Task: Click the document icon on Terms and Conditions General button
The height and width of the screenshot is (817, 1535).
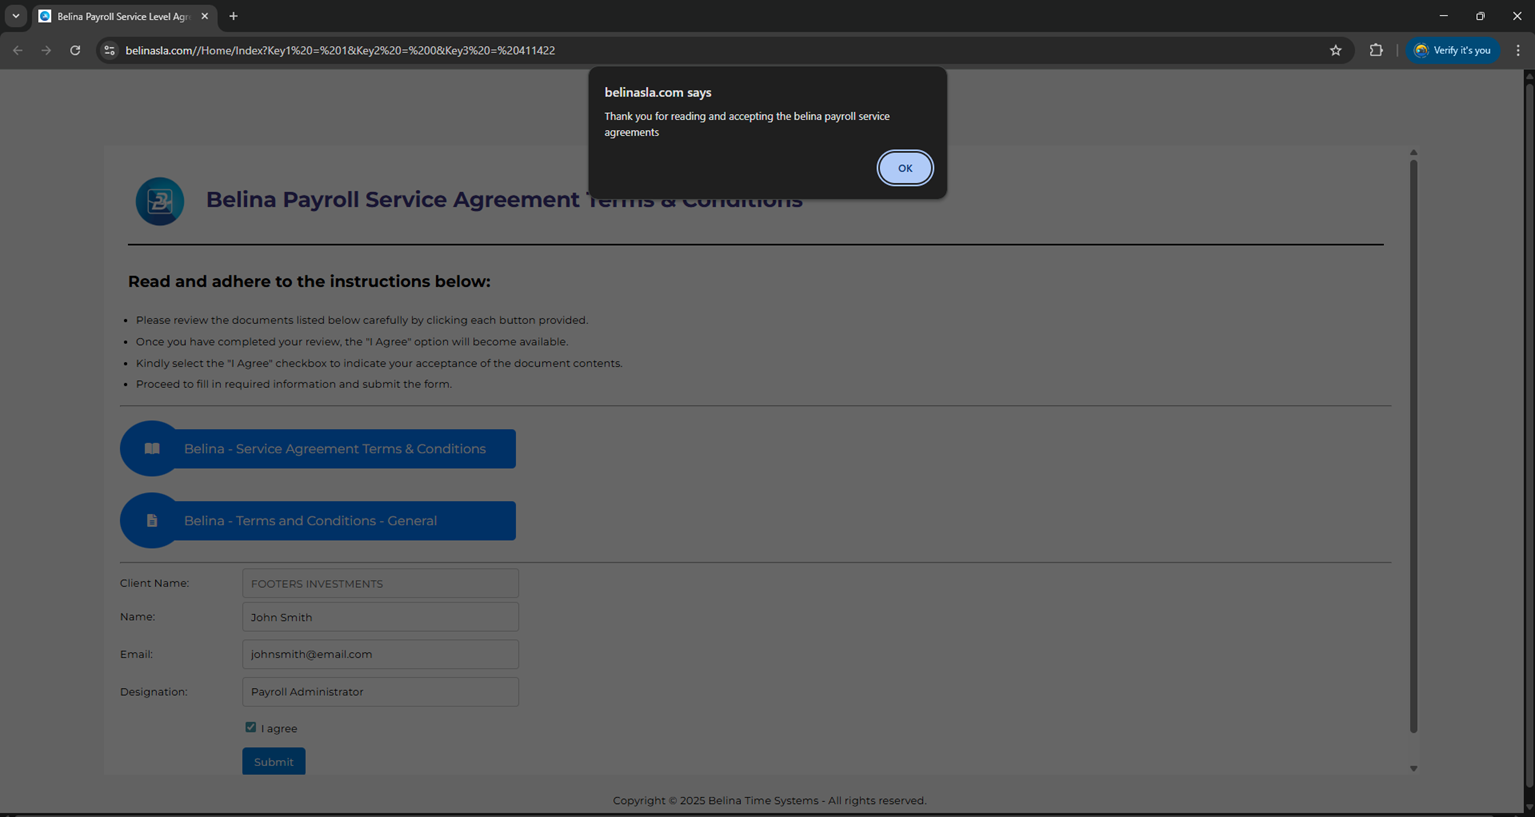Action: 152,521
